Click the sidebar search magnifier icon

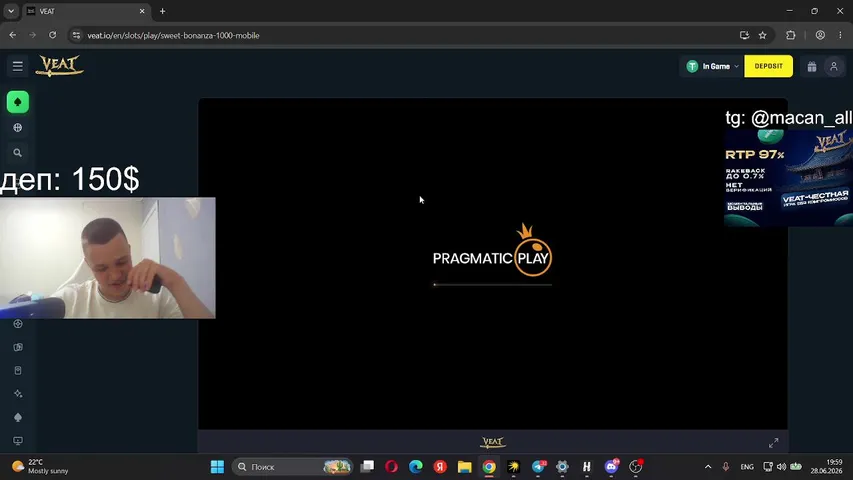18,153
